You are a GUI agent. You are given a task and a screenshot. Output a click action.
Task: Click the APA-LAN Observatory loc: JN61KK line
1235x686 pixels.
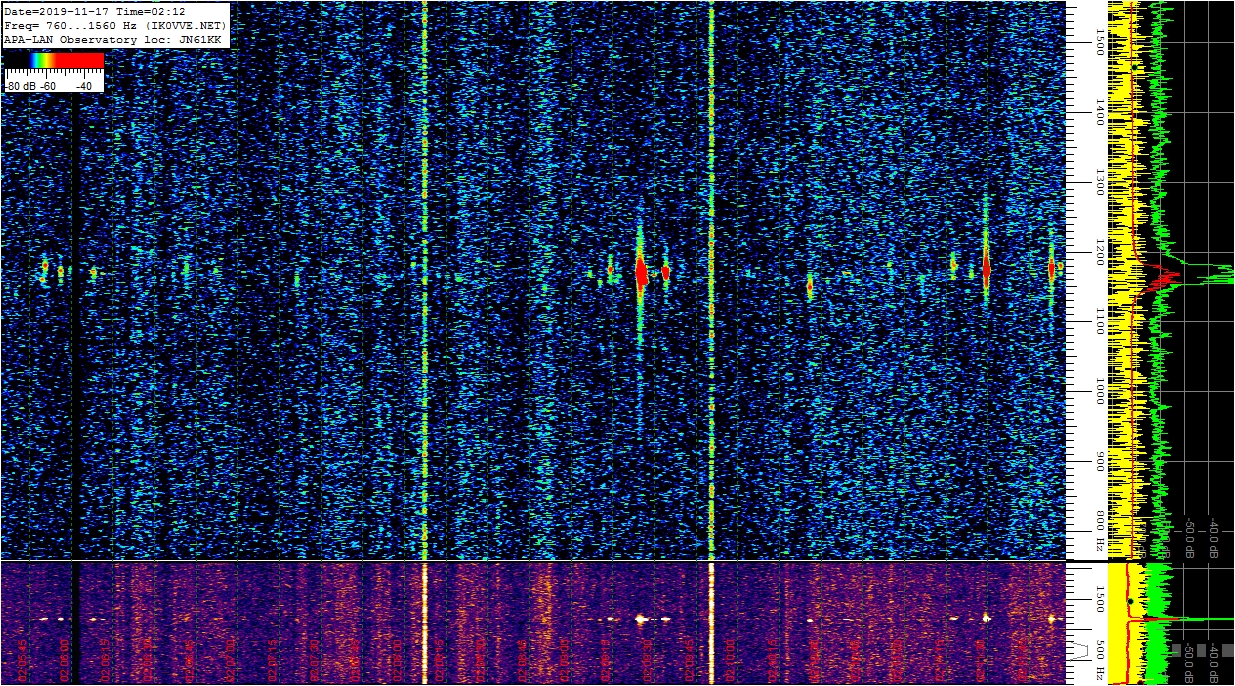pos(113,39)
